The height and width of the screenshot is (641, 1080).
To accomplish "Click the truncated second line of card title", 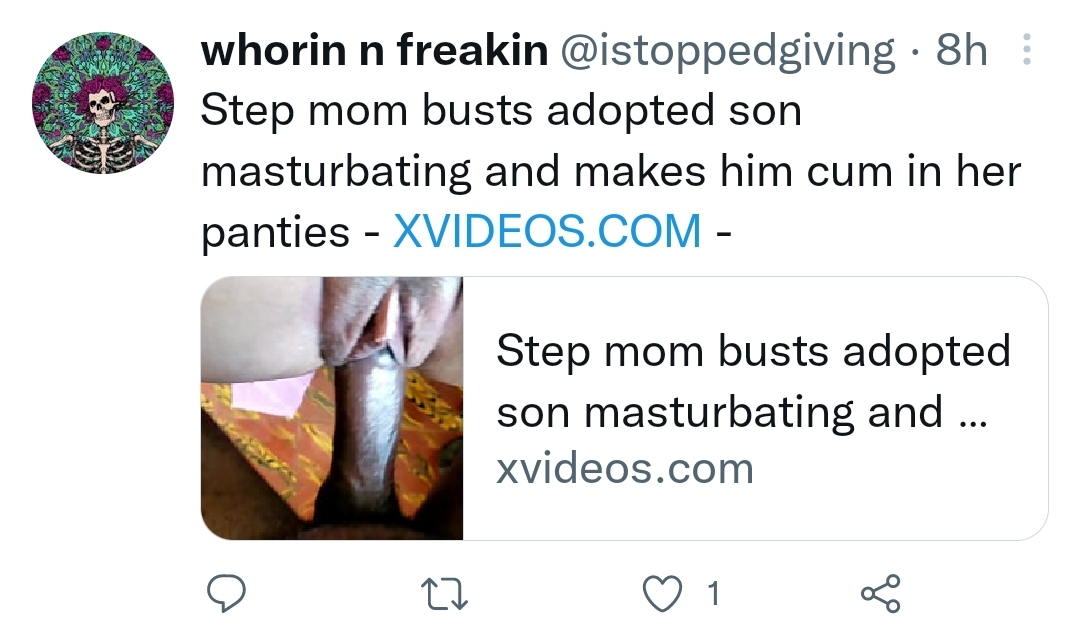I will 742,412.
